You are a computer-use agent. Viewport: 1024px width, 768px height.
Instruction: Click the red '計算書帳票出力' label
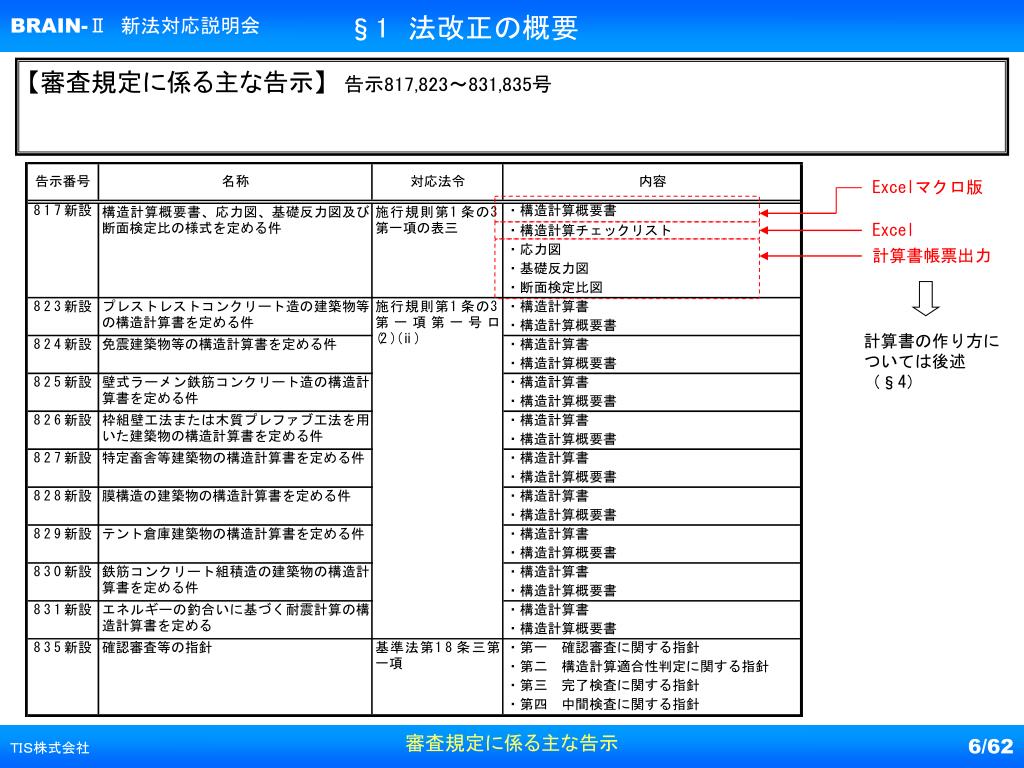tap(932, 255)
